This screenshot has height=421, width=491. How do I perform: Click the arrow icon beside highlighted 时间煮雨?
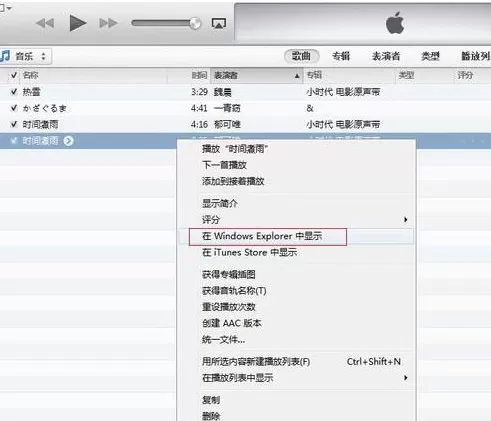[x=68, y=141]
